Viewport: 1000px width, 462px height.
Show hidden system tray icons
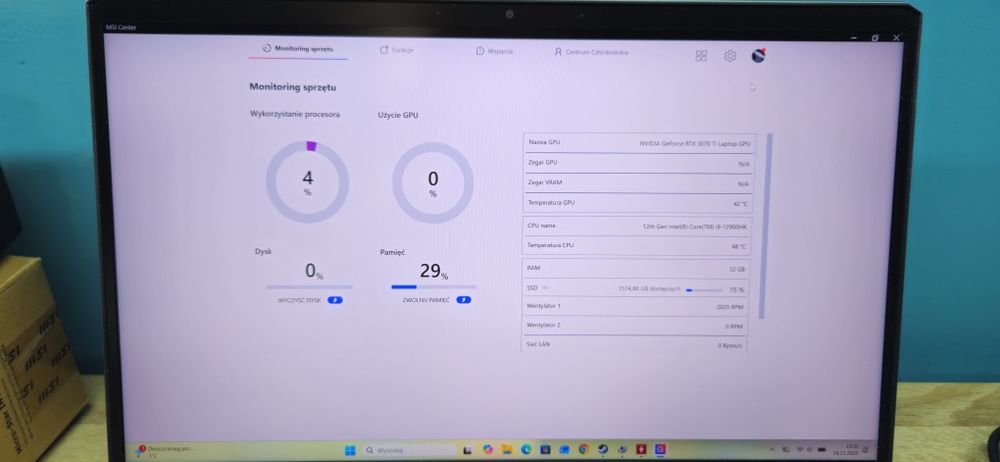pos(773,450)
